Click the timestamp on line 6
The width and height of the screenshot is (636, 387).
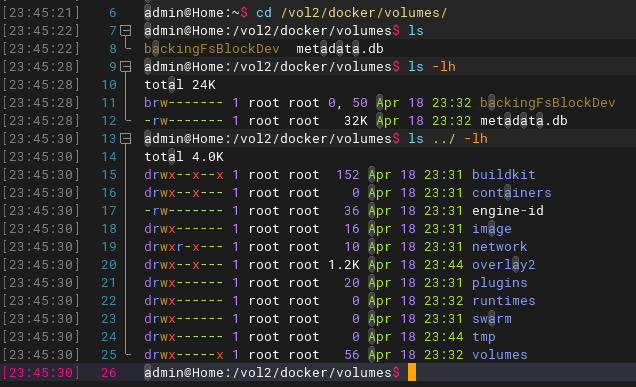point(41,13)
